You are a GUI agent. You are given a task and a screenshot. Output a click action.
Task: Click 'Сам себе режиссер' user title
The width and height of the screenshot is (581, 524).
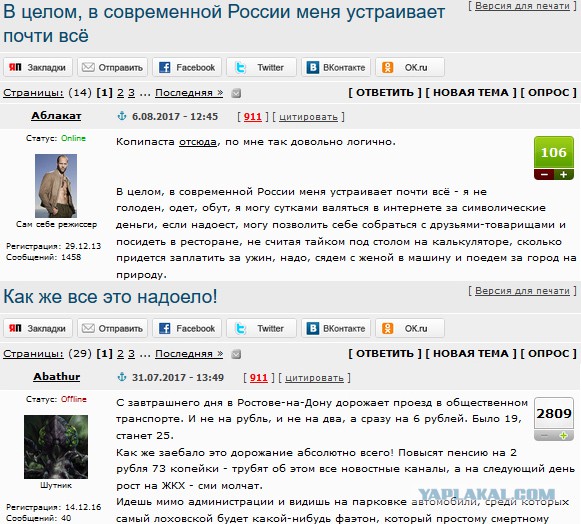coord(56,225)
